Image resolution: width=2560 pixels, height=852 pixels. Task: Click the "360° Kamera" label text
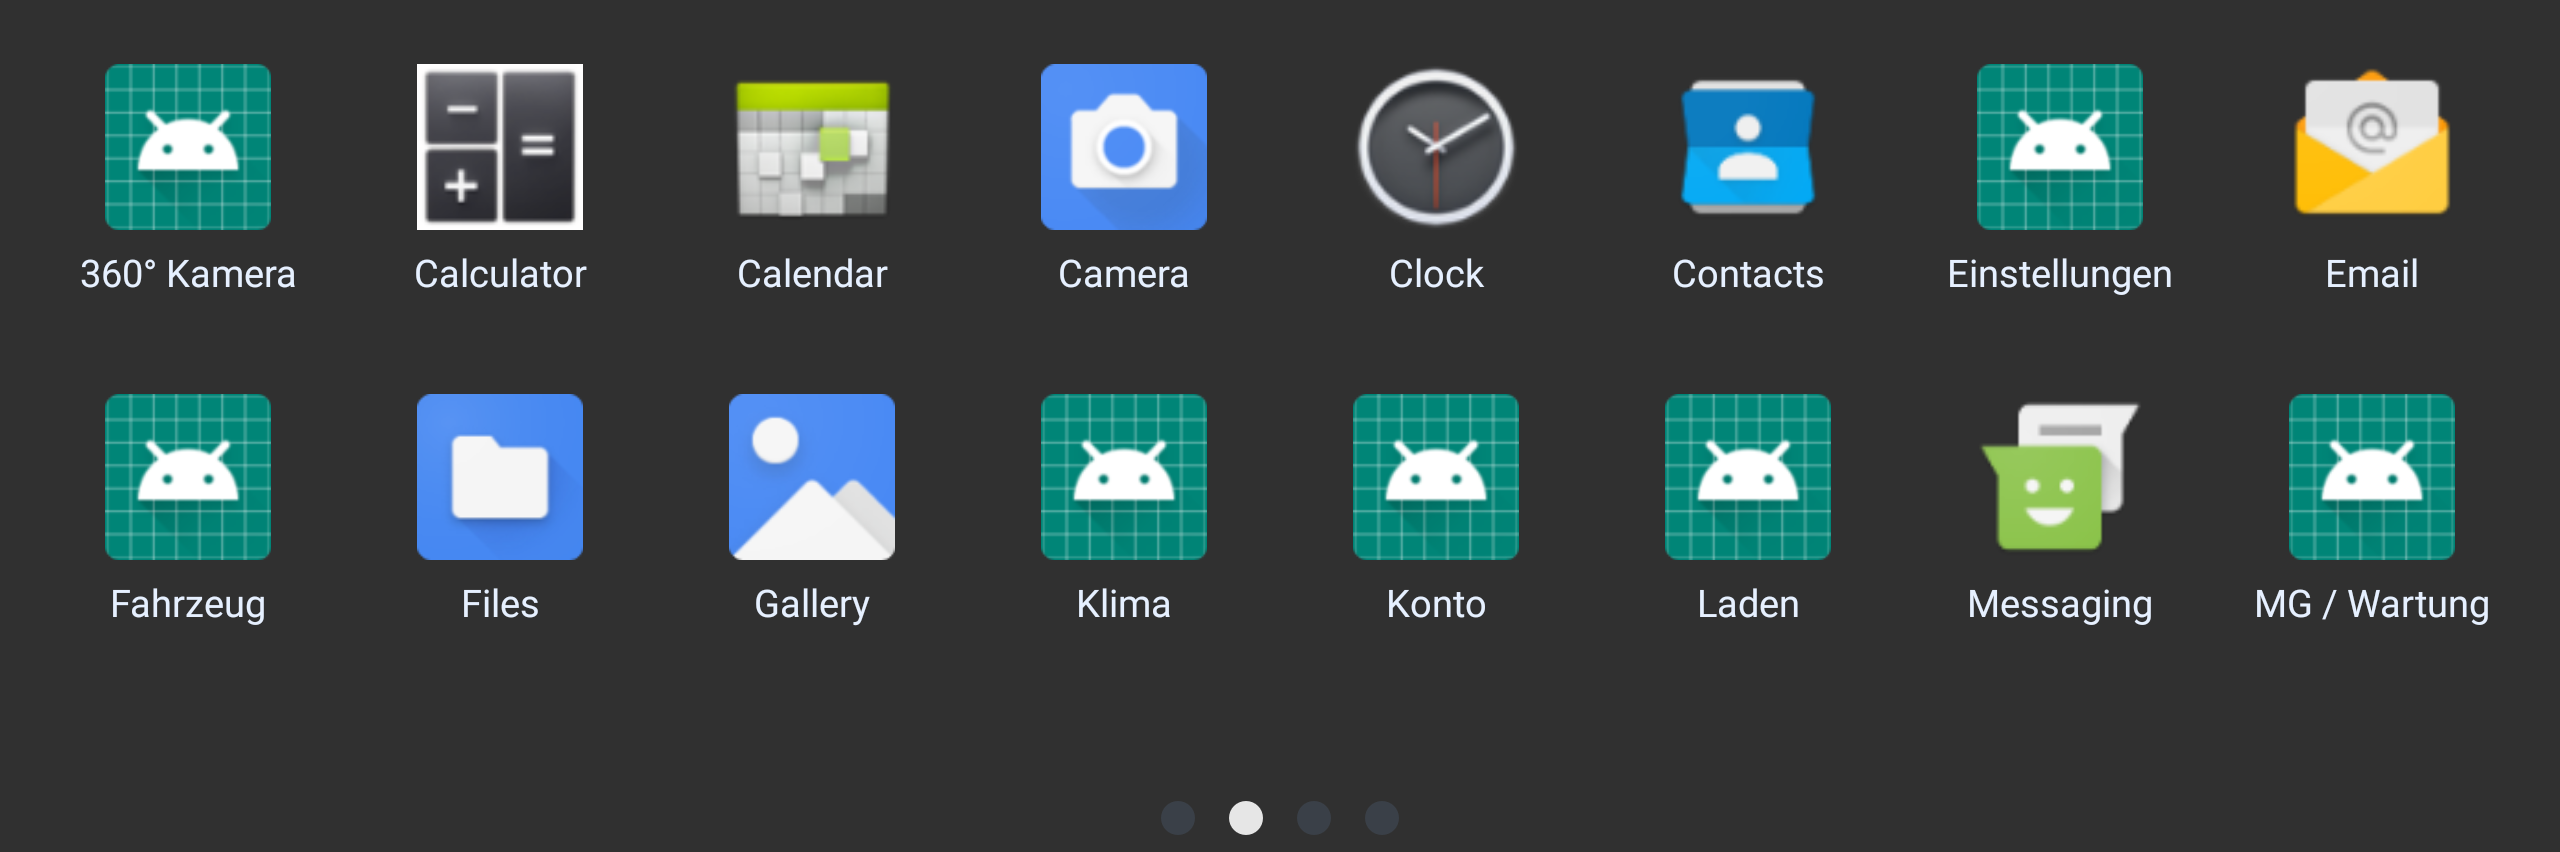pos(188,274)
